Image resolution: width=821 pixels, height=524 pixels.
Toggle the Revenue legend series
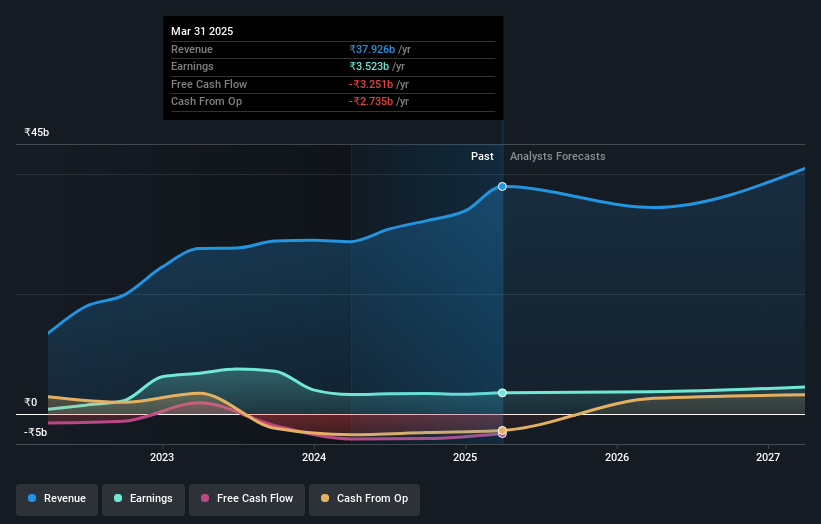(x=57, y=499)
